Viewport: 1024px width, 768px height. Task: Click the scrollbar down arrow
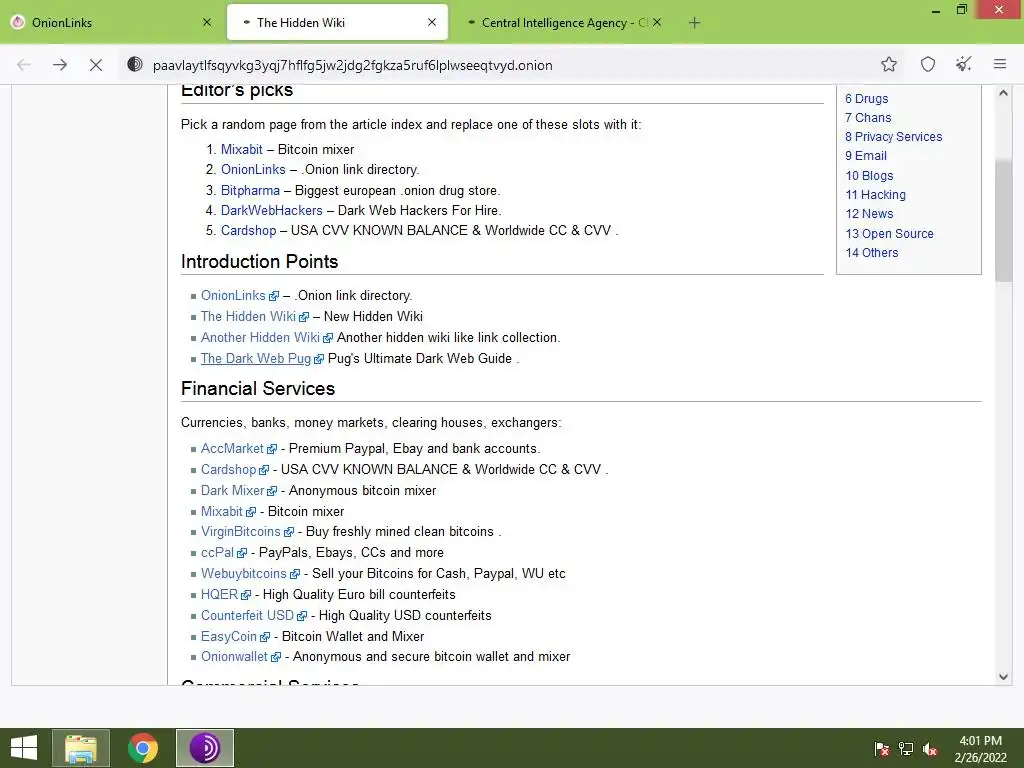click(x=1004, y=677)
